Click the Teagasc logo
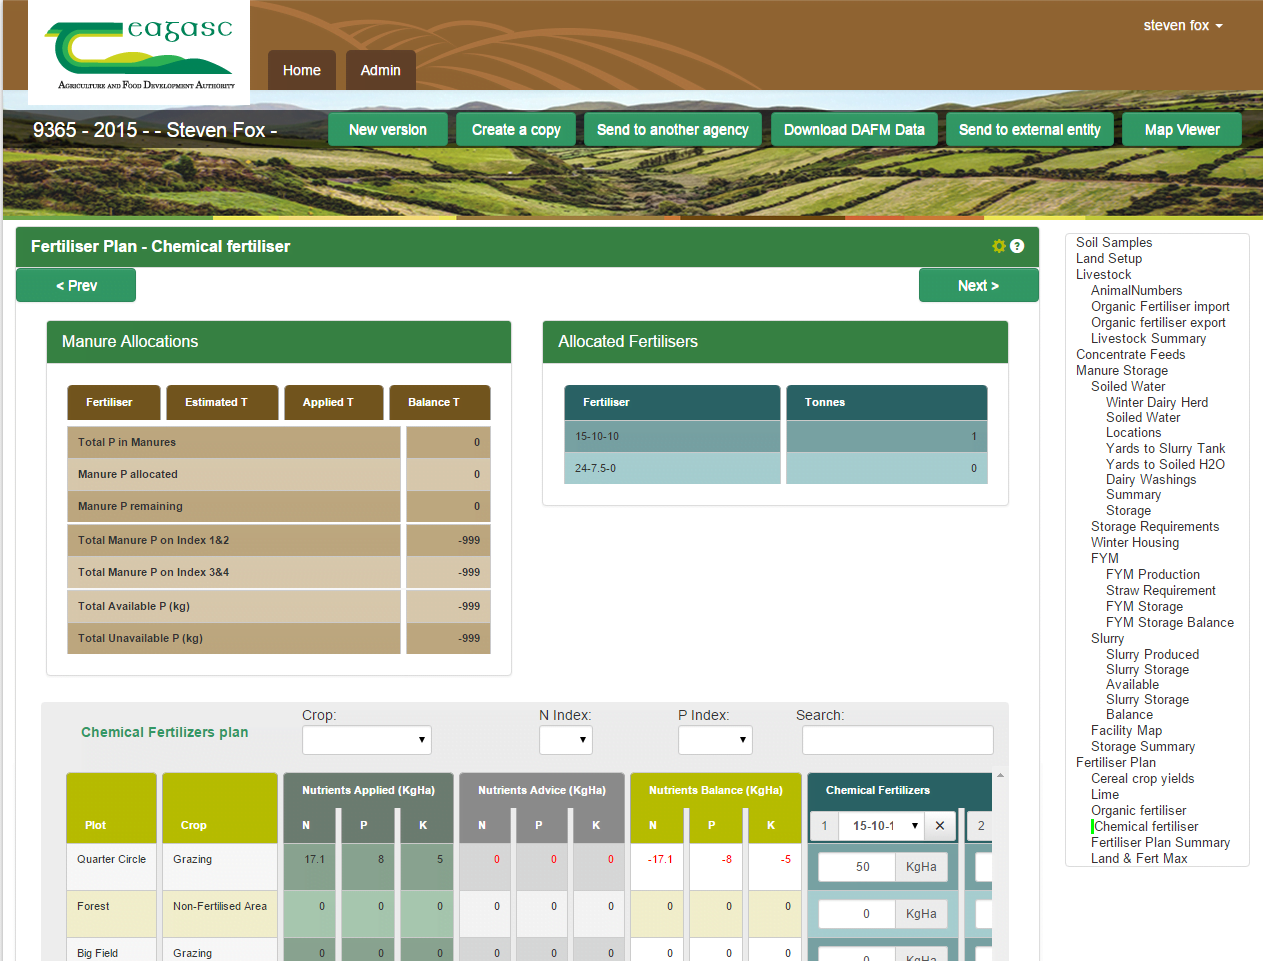1263x961 pixels. pyautogui.click(x=139, y=52)
